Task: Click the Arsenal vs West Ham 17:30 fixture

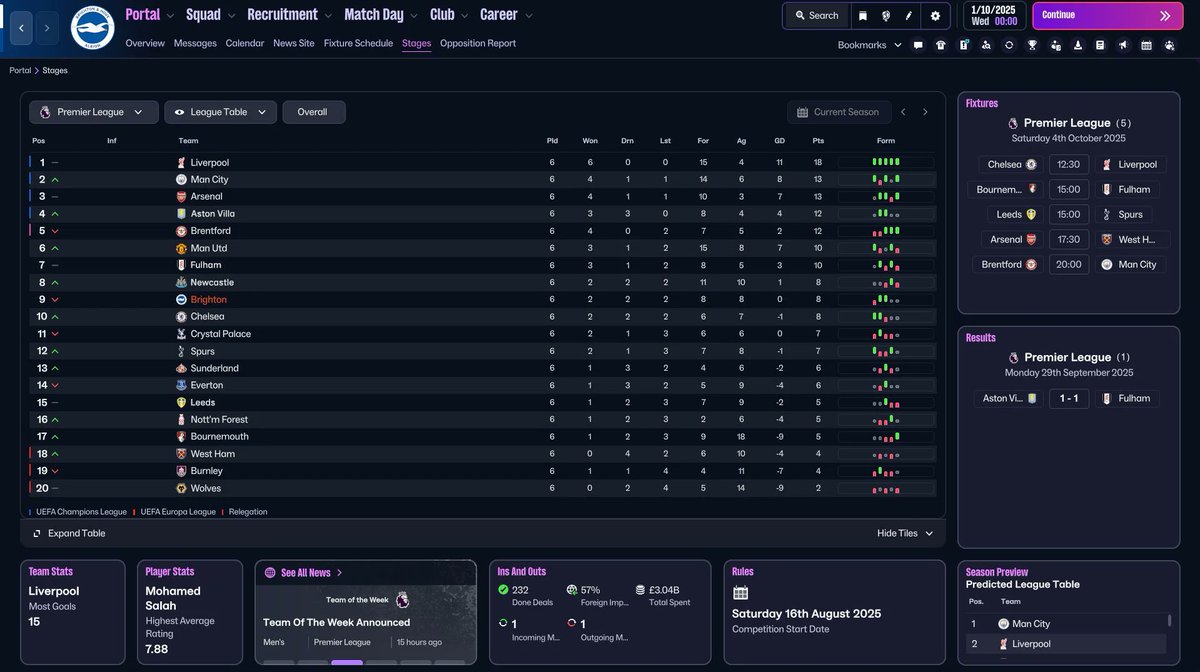Action: tap(1069, 239)
